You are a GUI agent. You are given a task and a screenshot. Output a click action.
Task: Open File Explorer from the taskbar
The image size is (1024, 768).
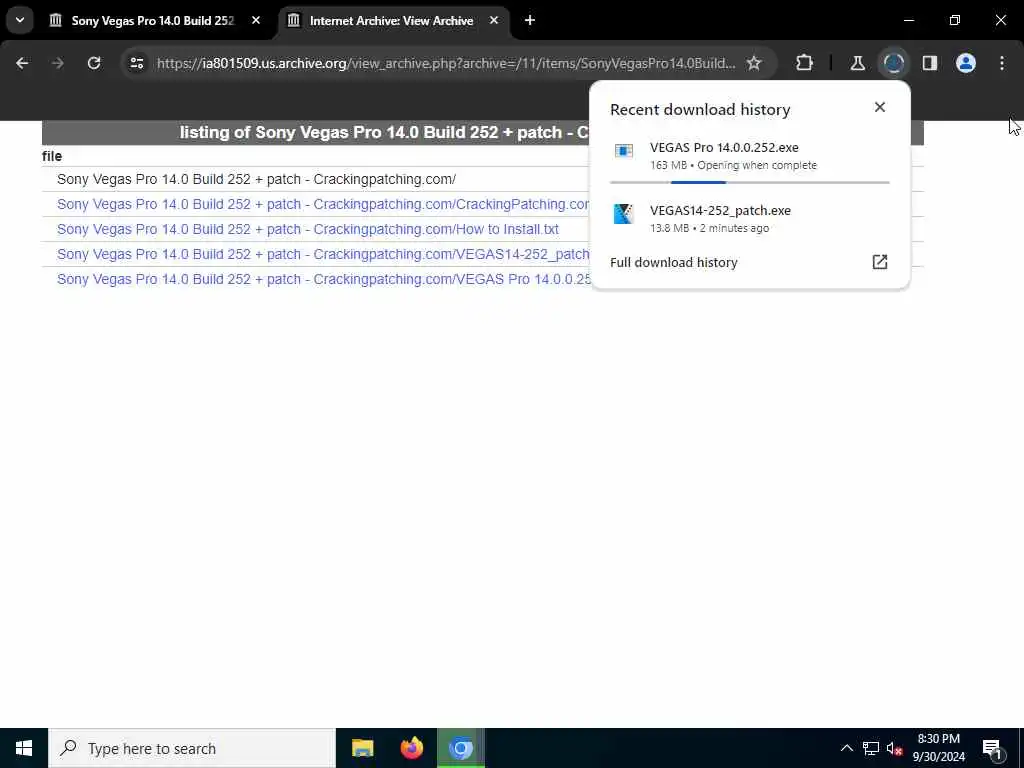[362, 748]
